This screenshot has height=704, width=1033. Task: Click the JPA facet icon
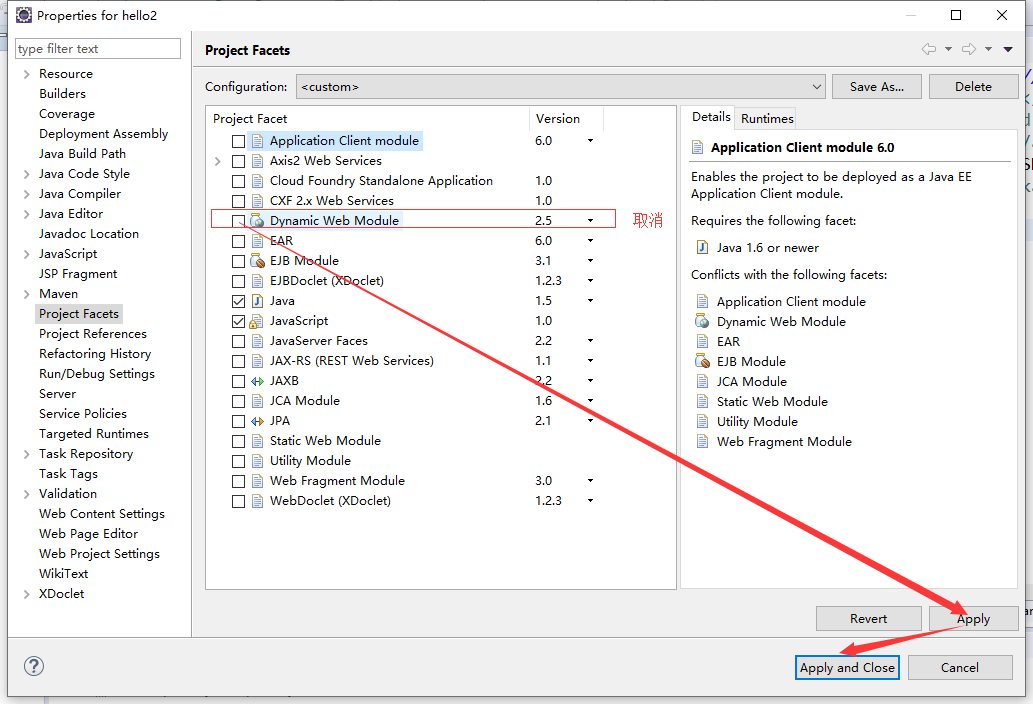pos(258,421)
